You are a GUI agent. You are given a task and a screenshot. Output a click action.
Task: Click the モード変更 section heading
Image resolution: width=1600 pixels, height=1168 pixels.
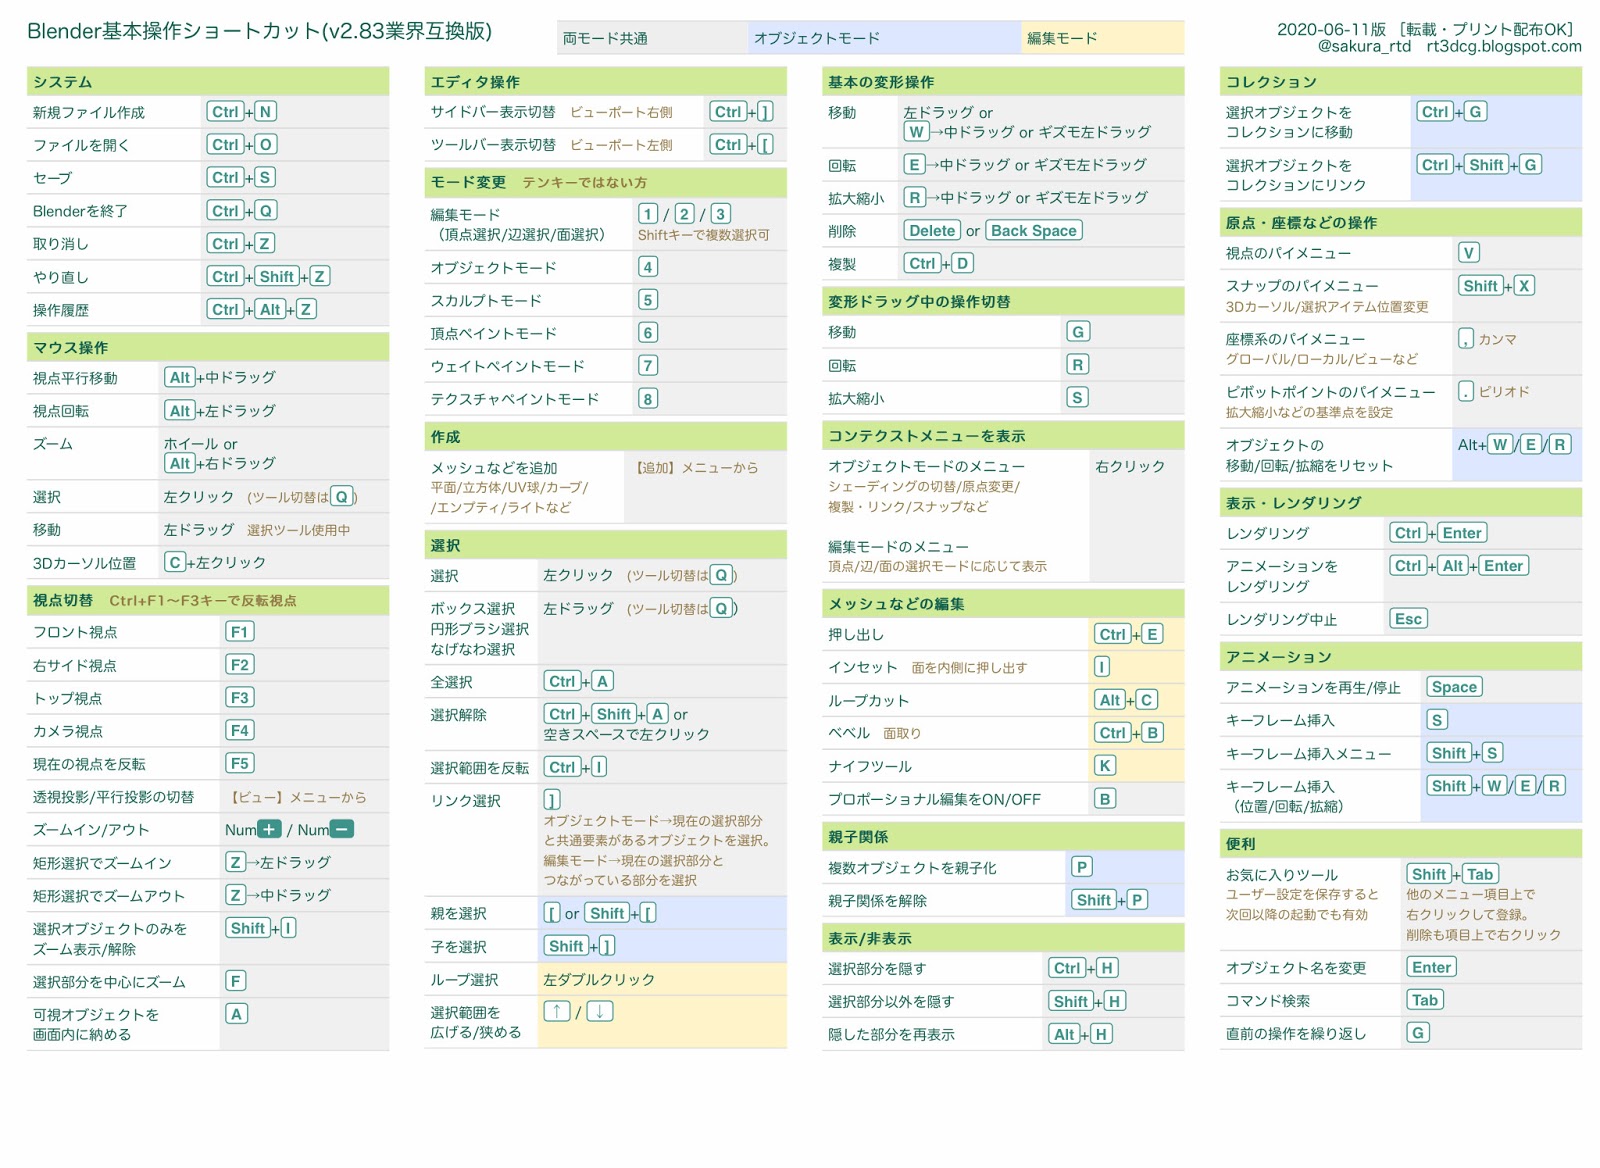[x=468, y=182]
